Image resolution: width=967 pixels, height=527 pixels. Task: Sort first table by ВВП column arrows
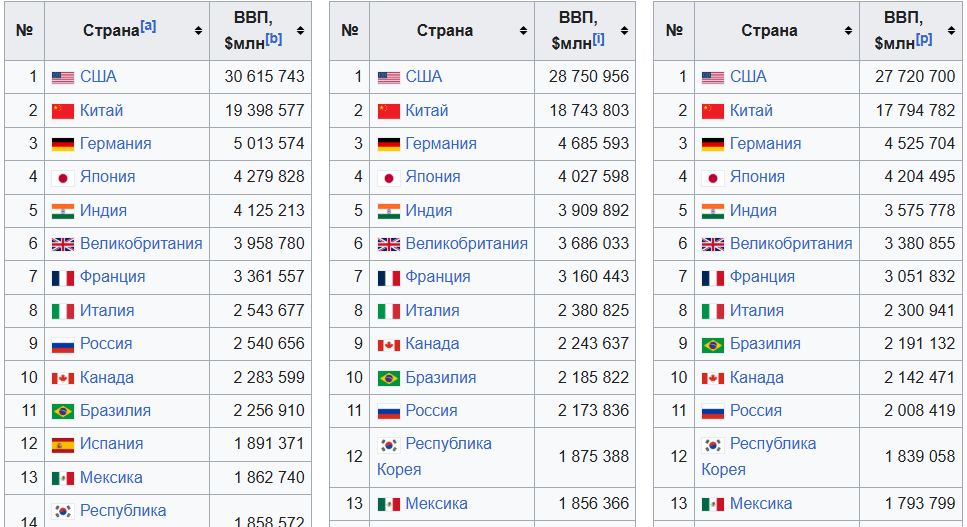300,30
